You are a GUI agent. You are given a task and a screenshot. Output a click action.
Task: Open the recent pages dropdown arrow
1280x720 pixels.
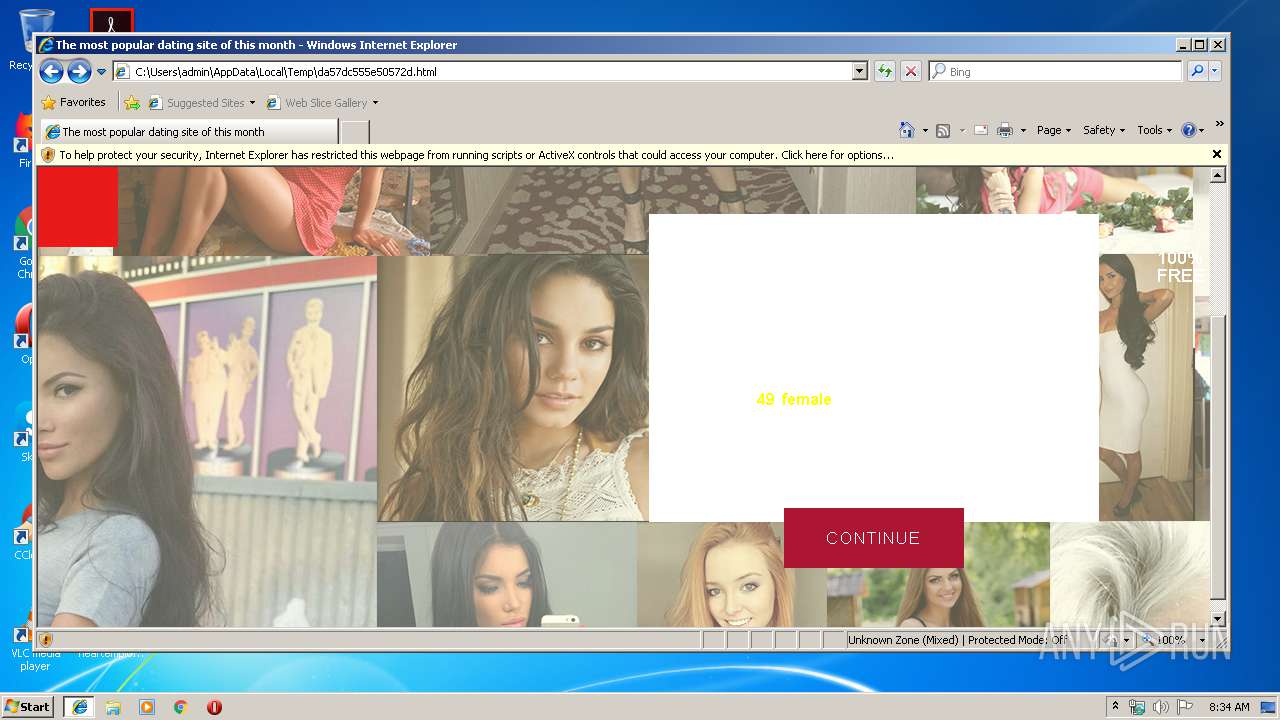tap(101, 72)
